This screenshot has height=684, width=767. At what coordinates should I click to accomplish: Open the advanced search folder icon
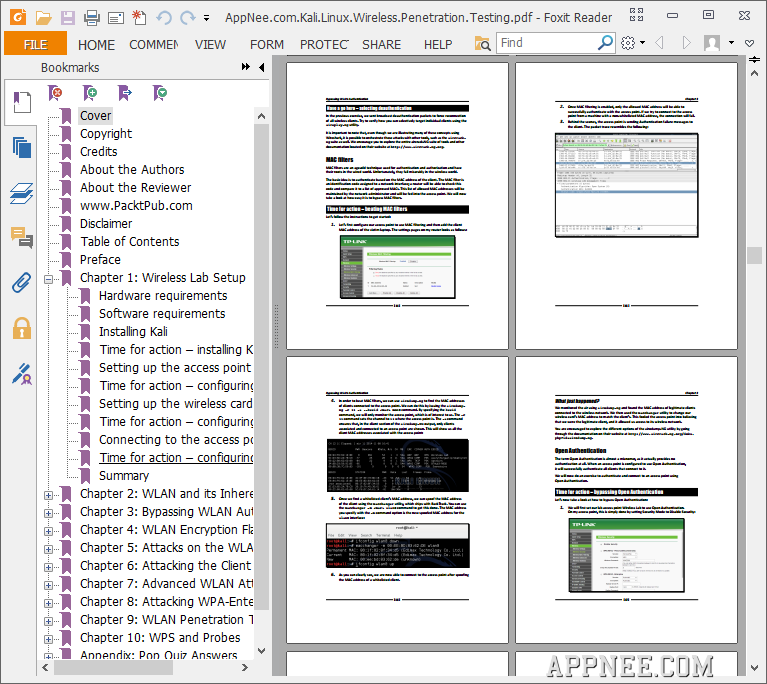coord(482,44)
